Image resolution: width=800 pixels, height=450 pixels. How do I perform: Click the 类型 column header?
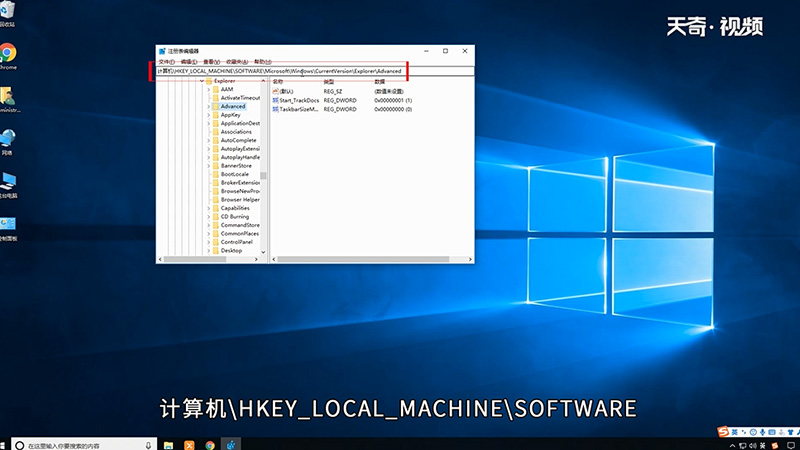[329, 82]
